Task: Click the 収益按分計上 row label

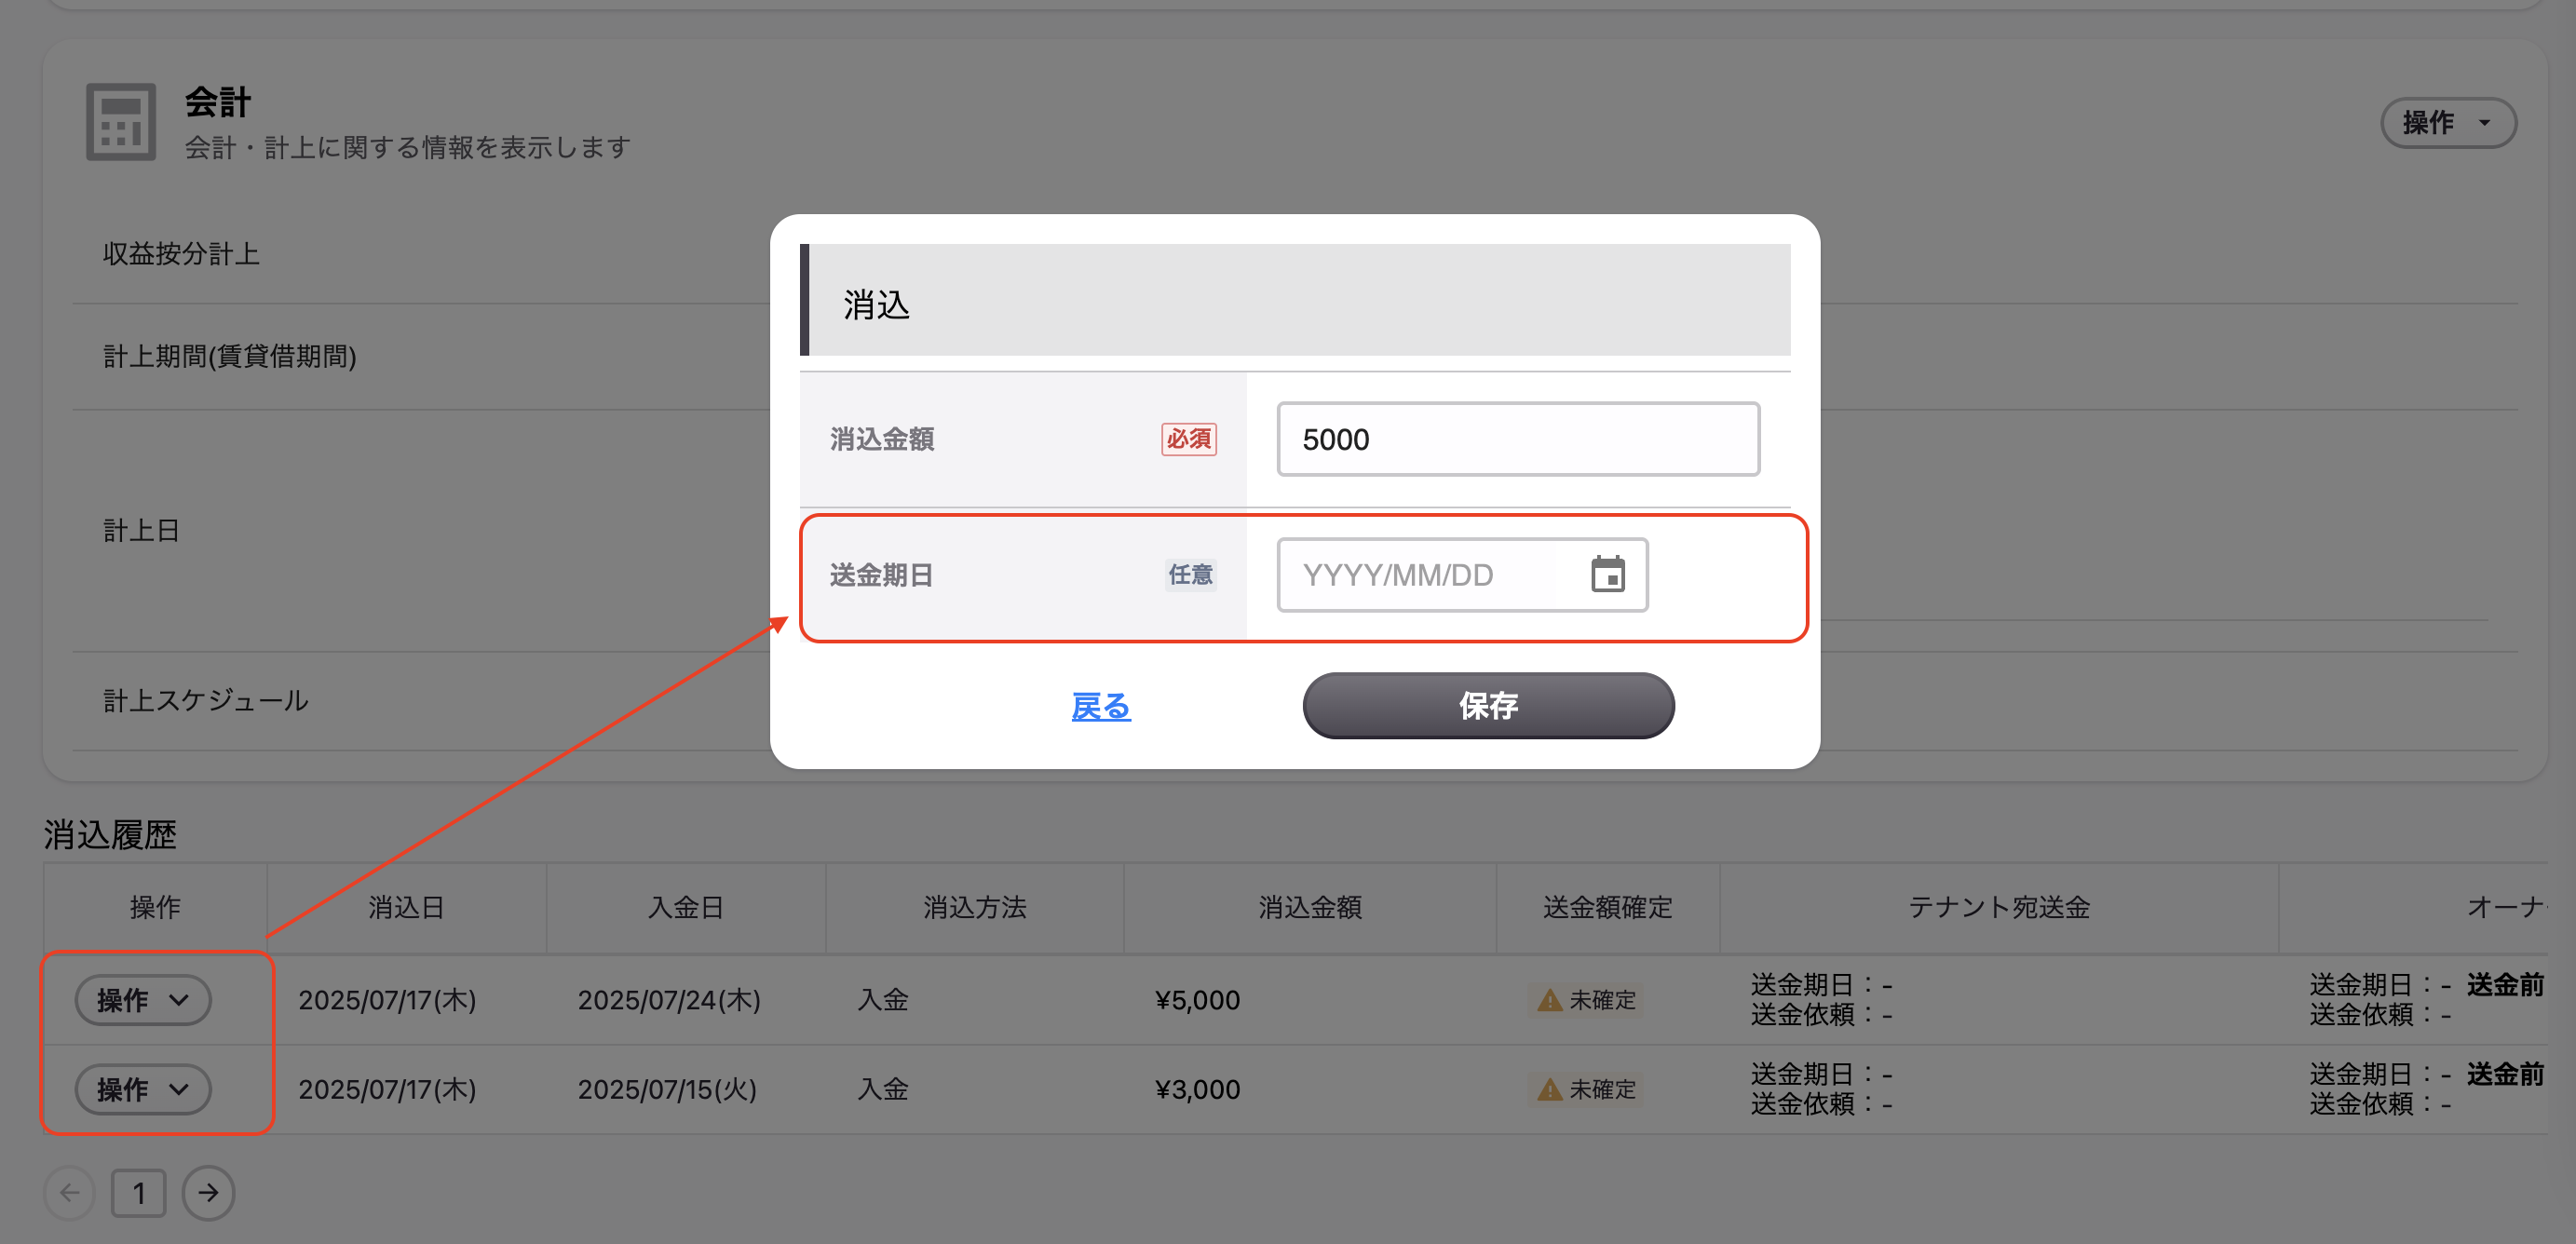Action: click(x=181, y=254)
